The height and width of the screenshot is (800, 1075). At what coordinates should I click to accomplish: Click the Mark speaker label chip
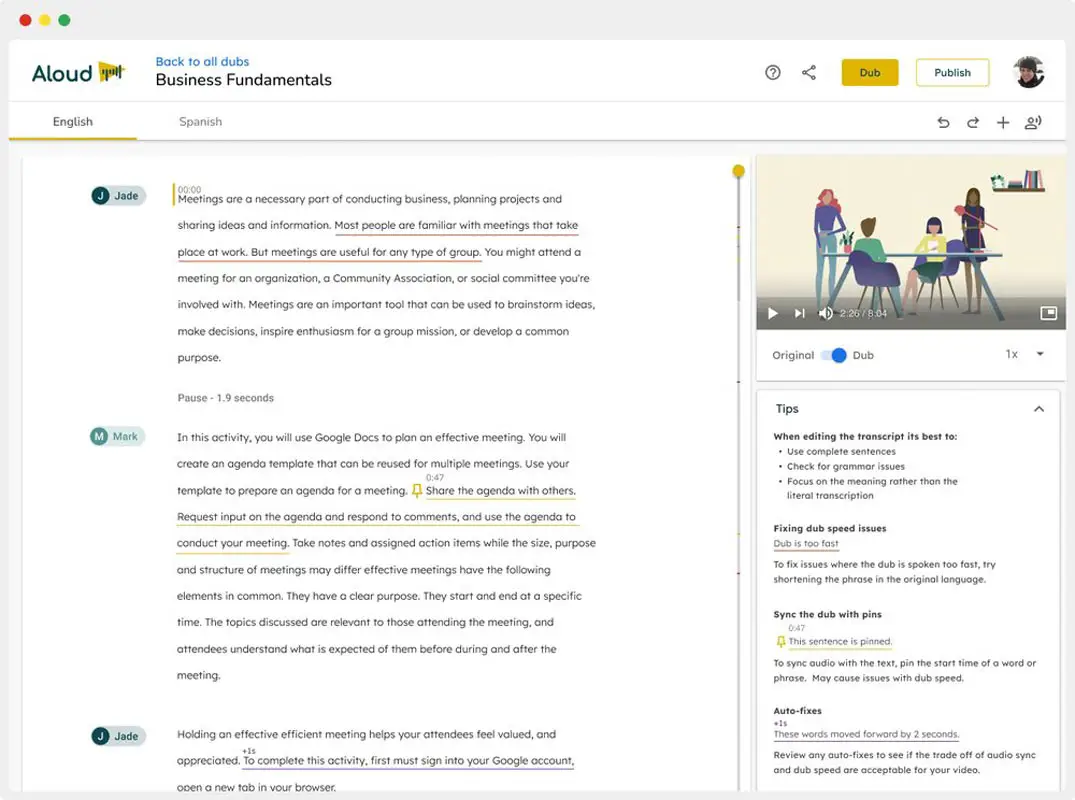pyautogui.click(x=117, y=436)
